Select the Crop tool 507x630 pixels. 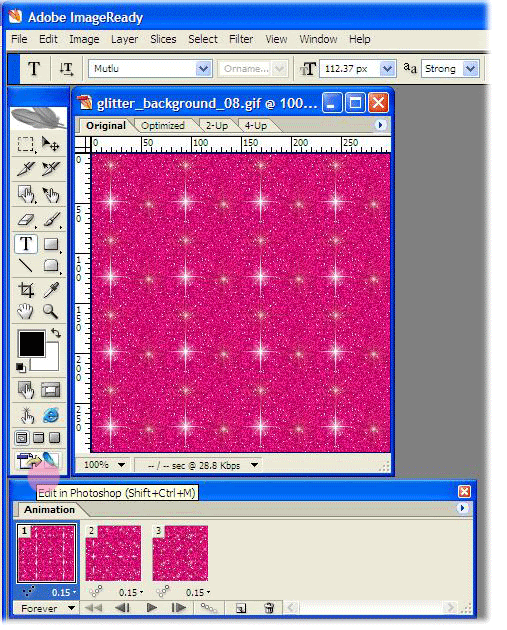click(x=26, y=290)
